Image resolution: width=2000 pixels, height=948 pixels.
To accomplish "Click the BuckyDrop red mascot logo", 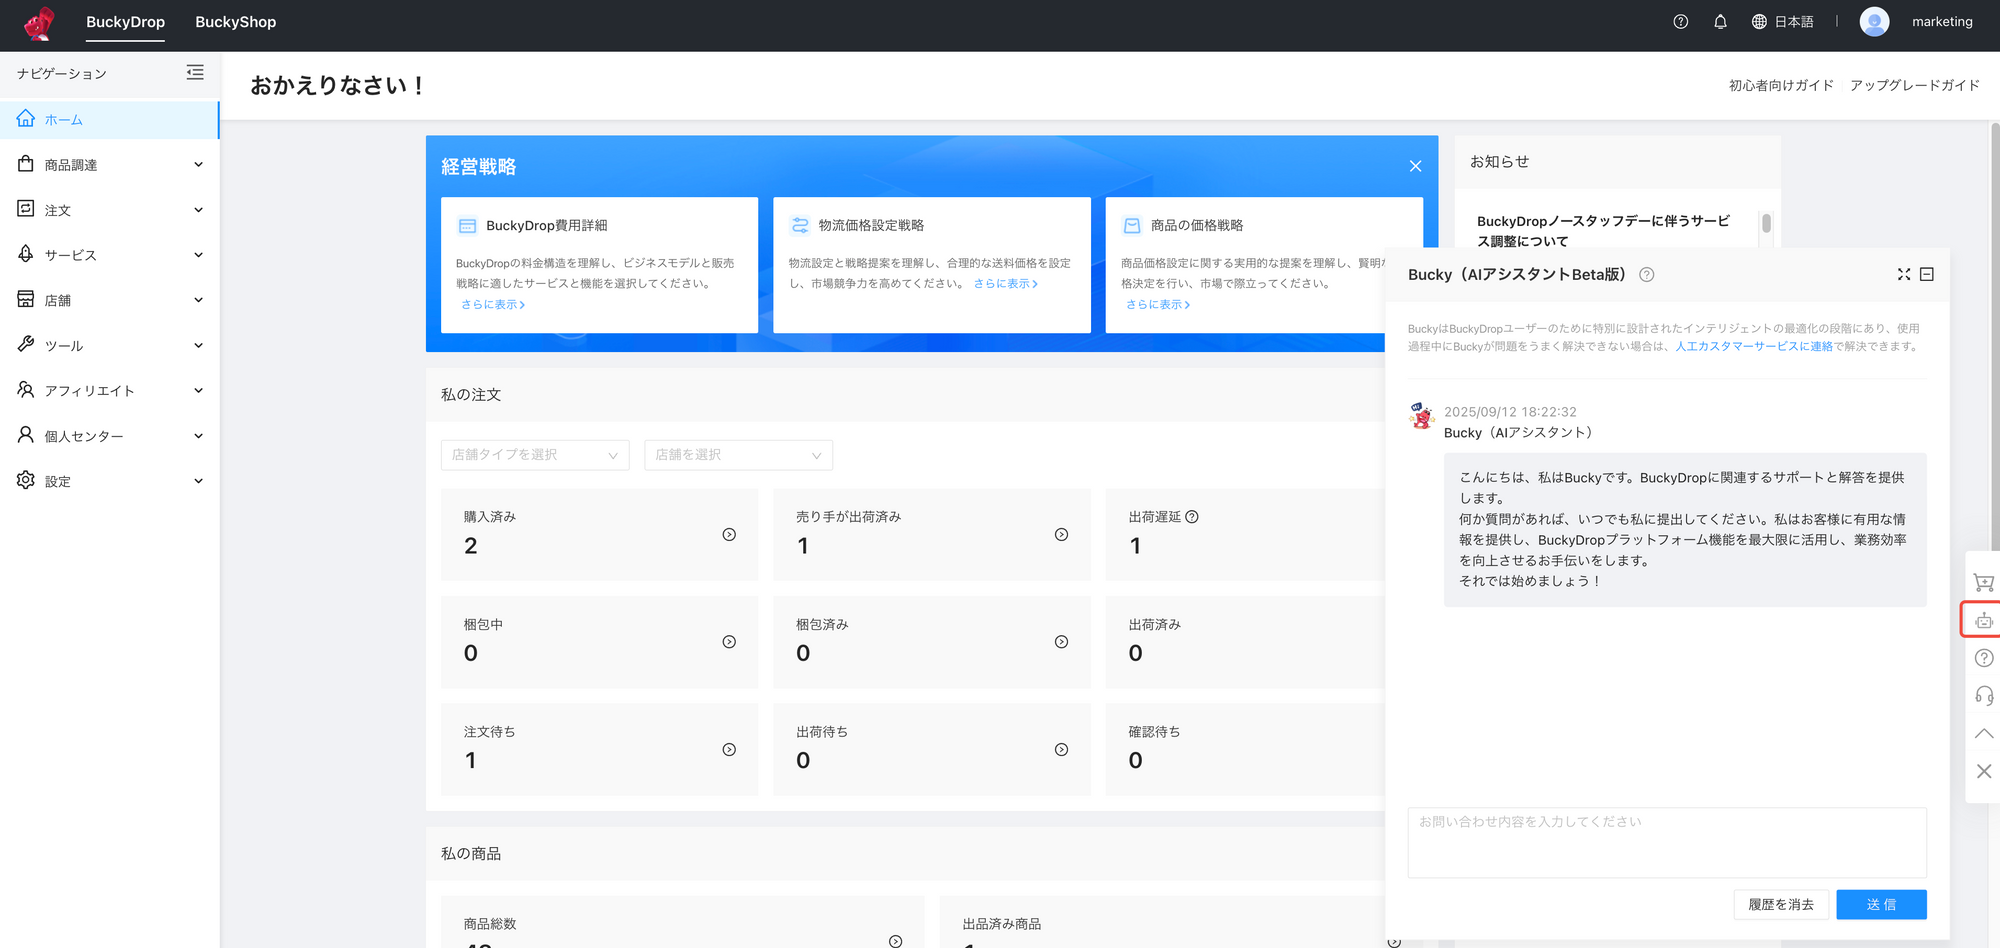I will point(39,22).
